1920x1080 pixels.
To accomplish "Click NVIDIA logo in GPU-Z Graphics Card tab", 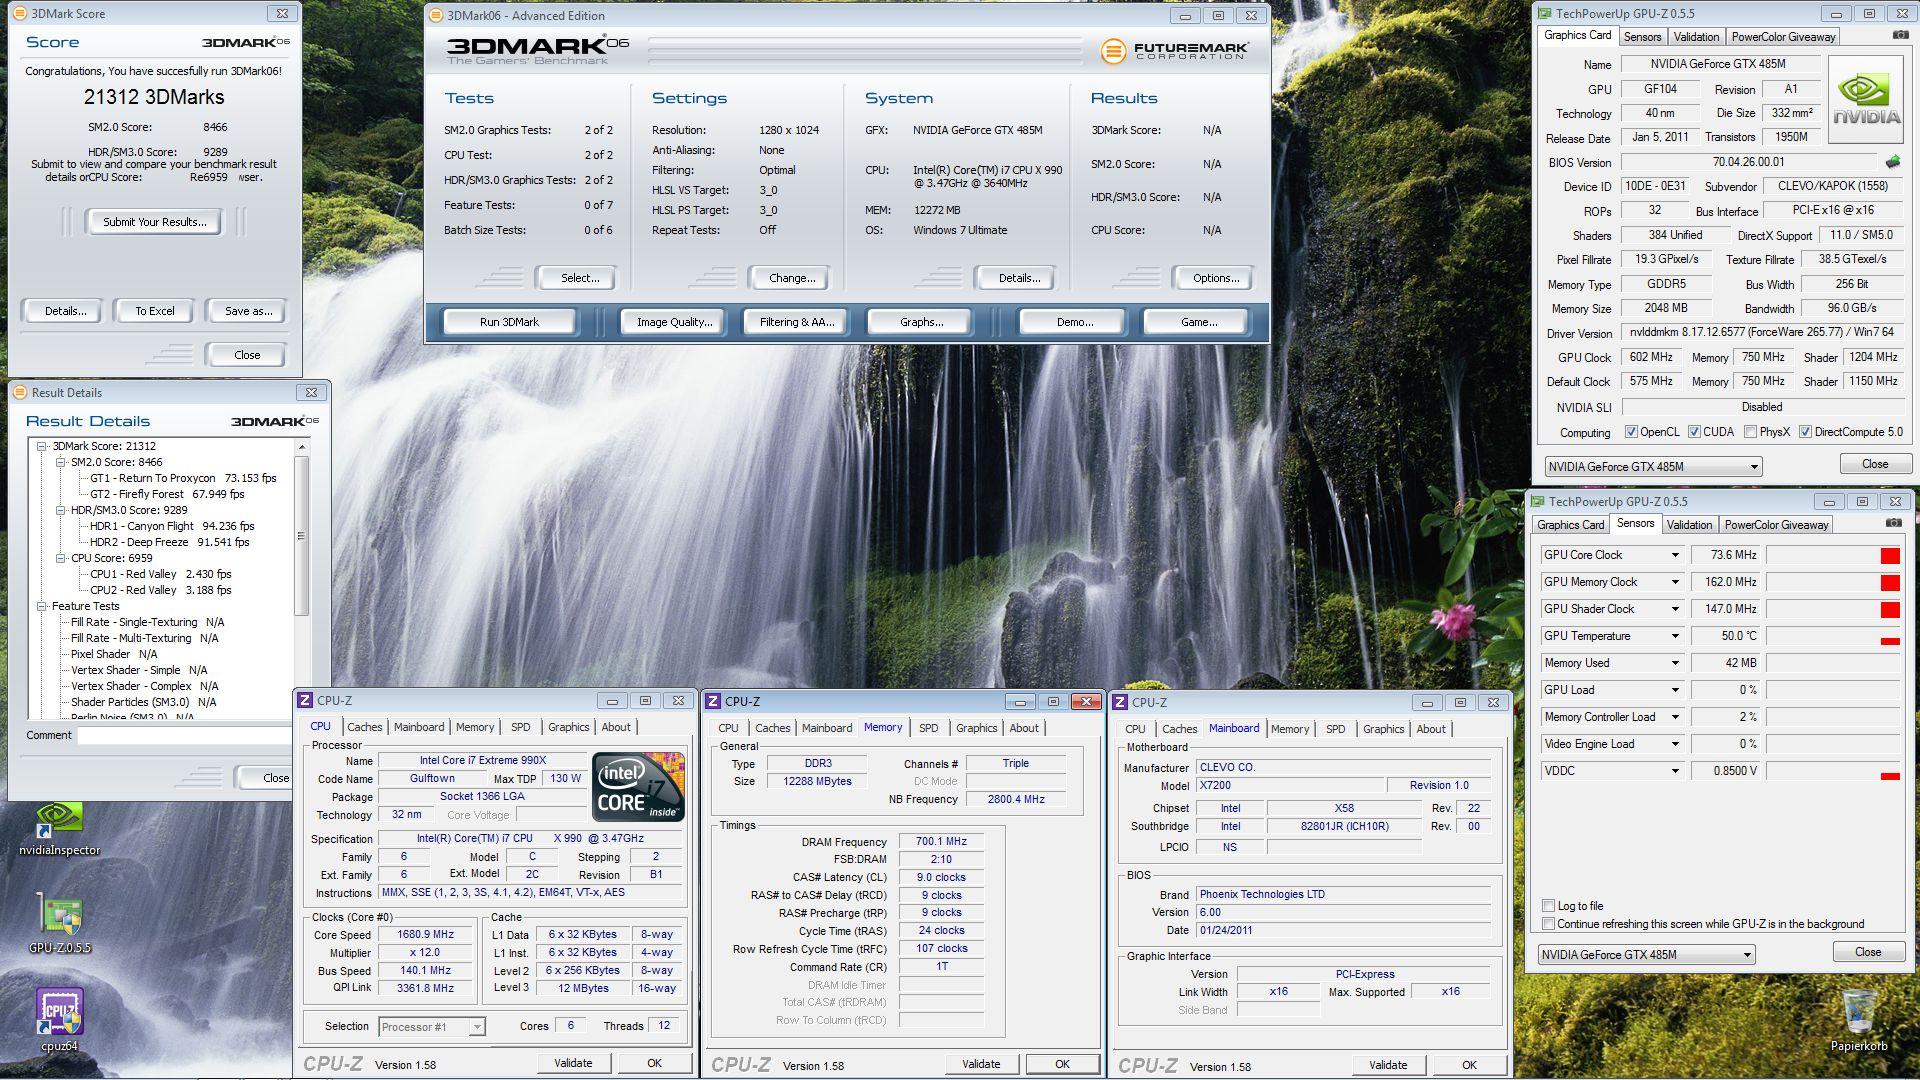I will (x=1866, y=100).
